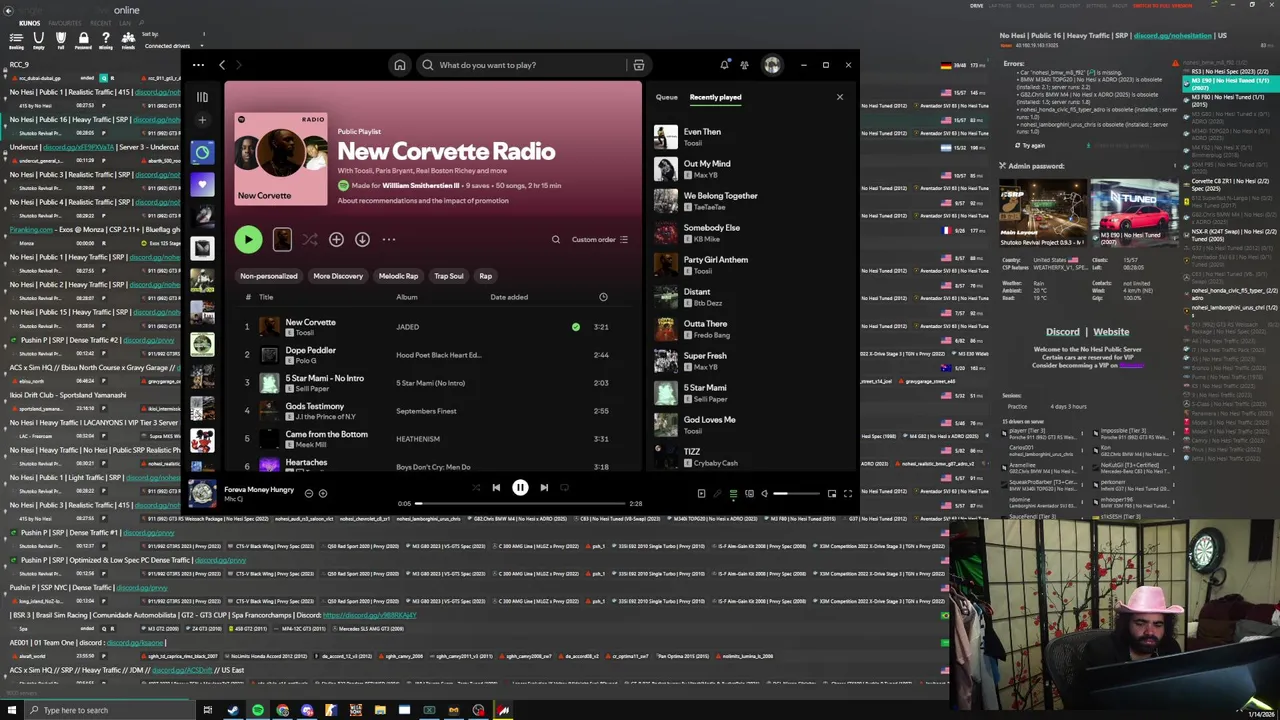The height and width of the screenshot is (720, 1280).
Task: Mute Spotify with volume icon
Action: click(x=765, y=493)
